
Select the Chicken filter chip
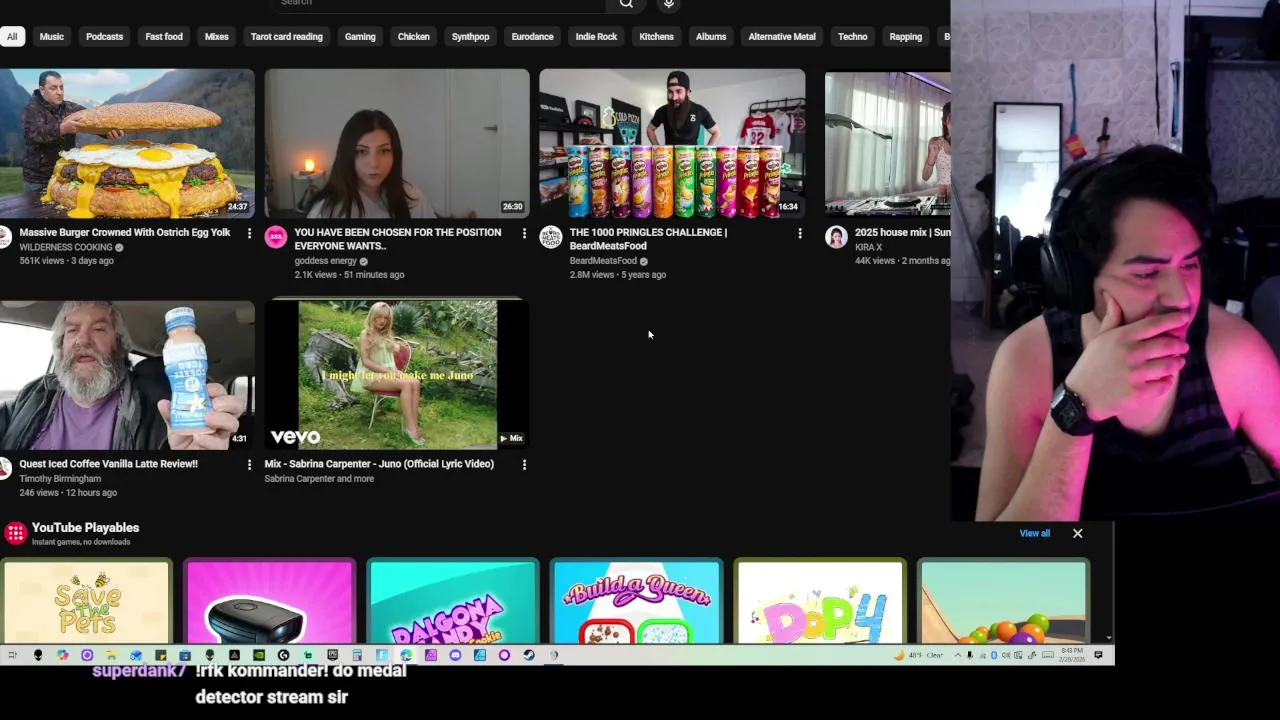[x=413, y=37]
